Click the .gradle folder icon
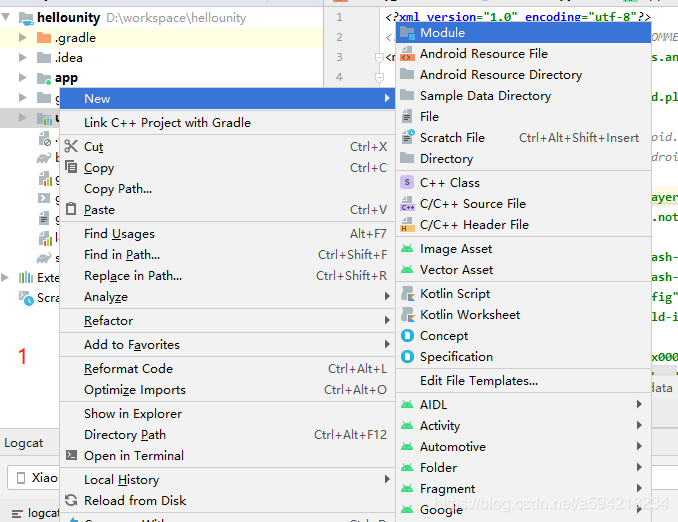The height and width of the screenshot is (522, 678). tap(44, 38)
